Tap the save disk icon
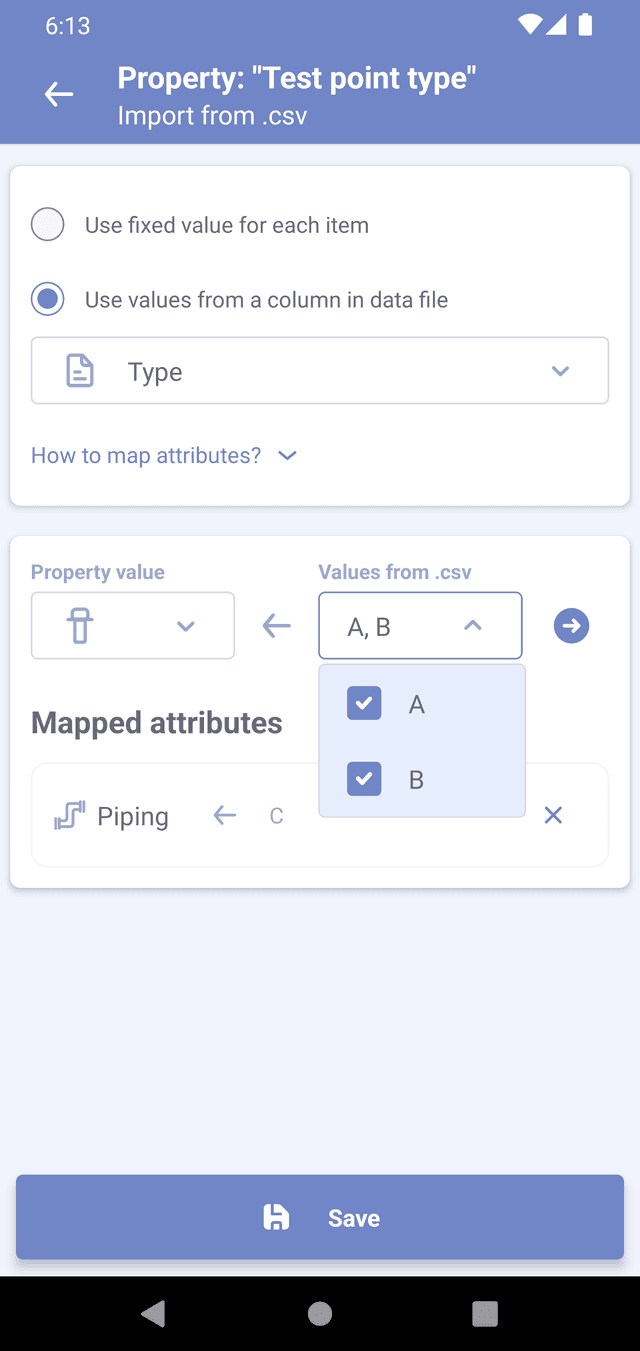Viewport: 640px width, 1351px height. (x=275, y=1217)
